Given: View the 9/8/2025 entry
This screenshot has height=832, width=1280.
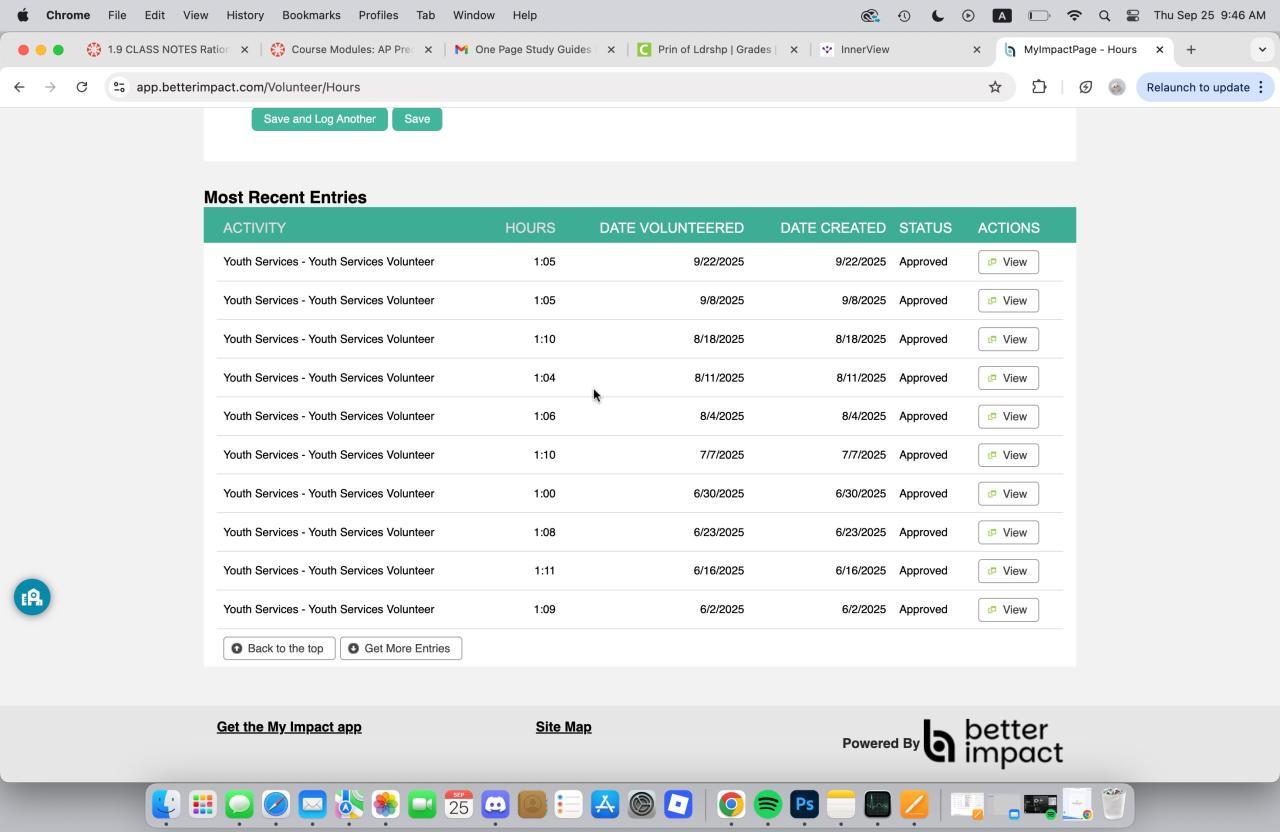Looking at the screenshot, I should 1008,300.
